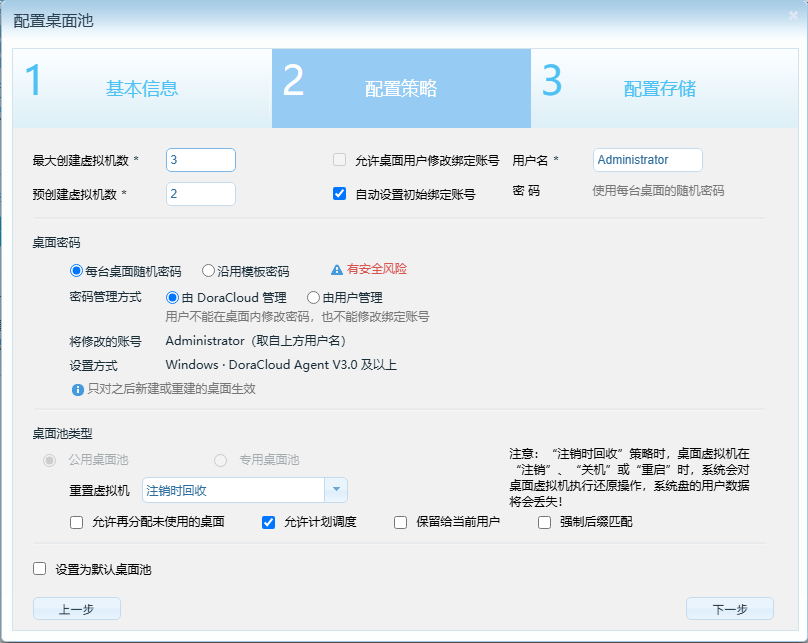Click the 配置桌面池 dialog title
Screen dimensions: 808x643
[x=53, y=21]
